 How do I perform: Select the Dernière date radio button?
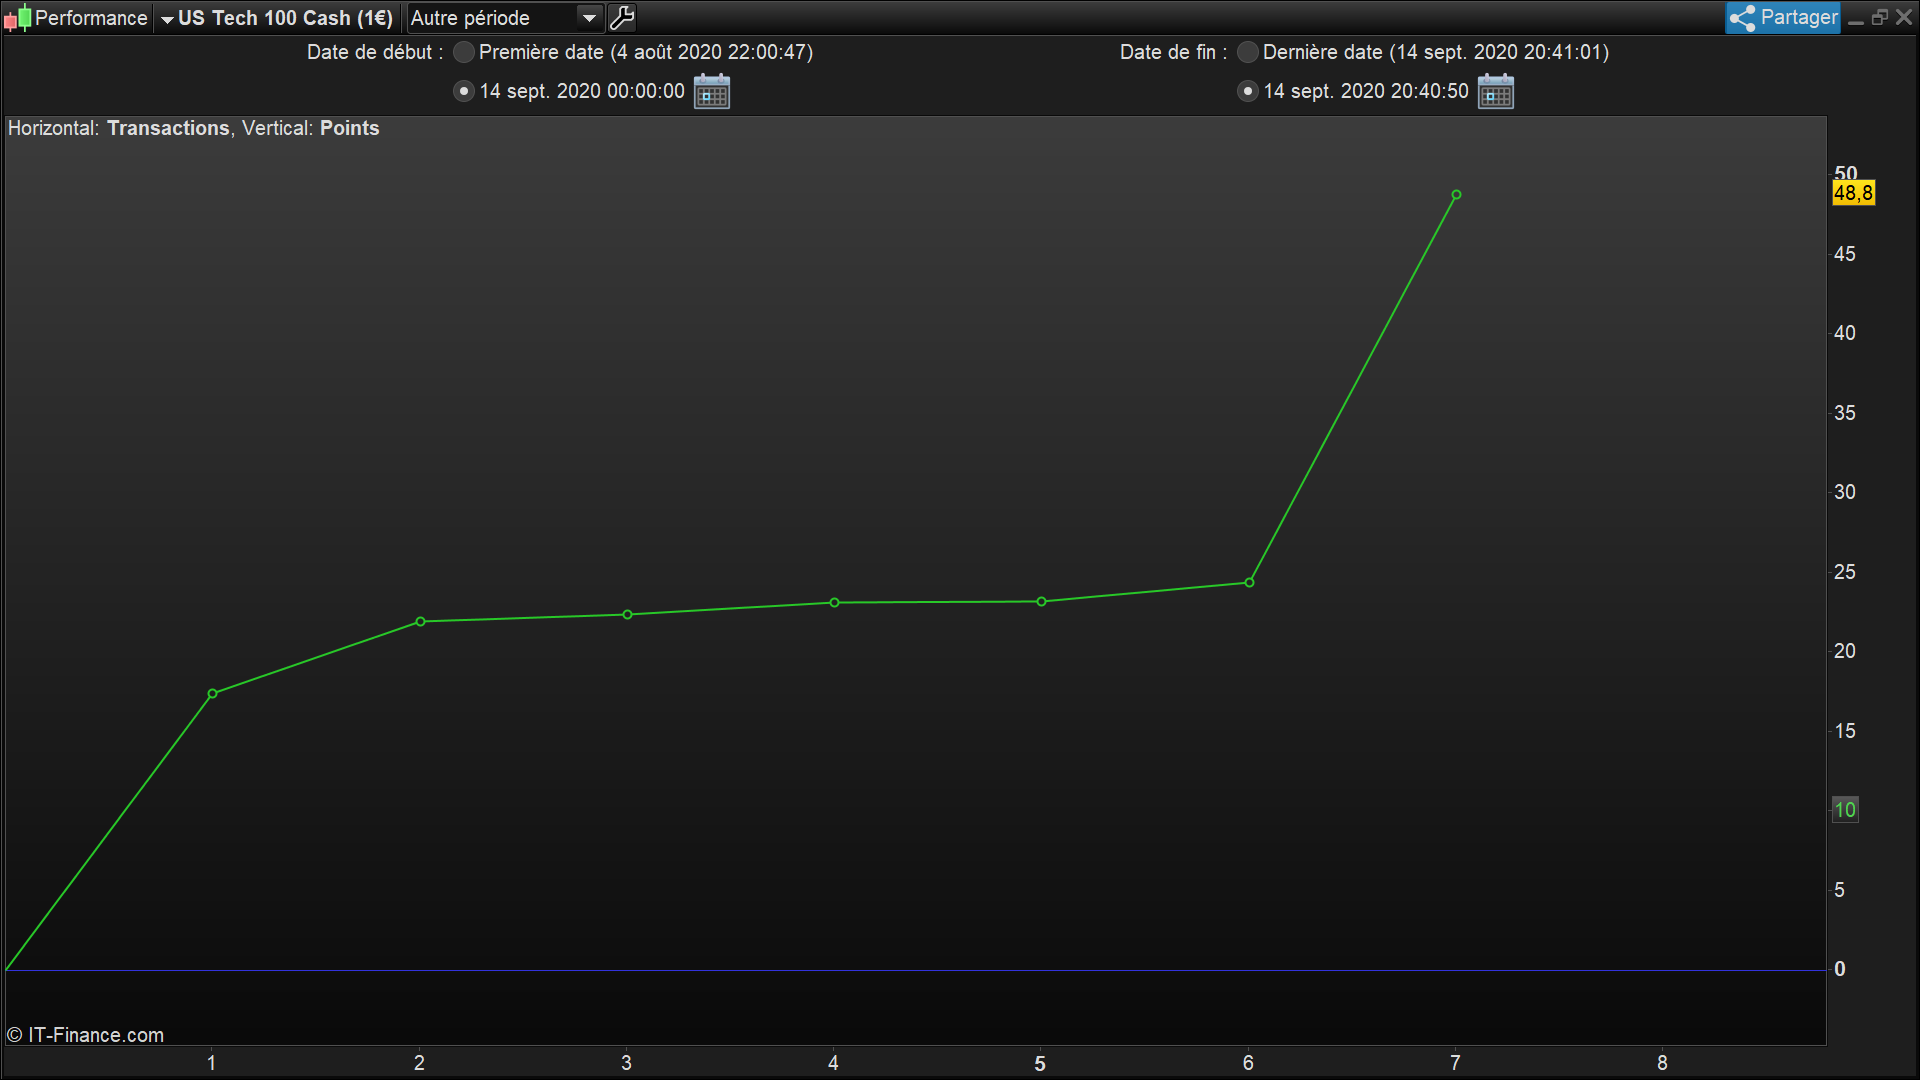click(1248, 52)
